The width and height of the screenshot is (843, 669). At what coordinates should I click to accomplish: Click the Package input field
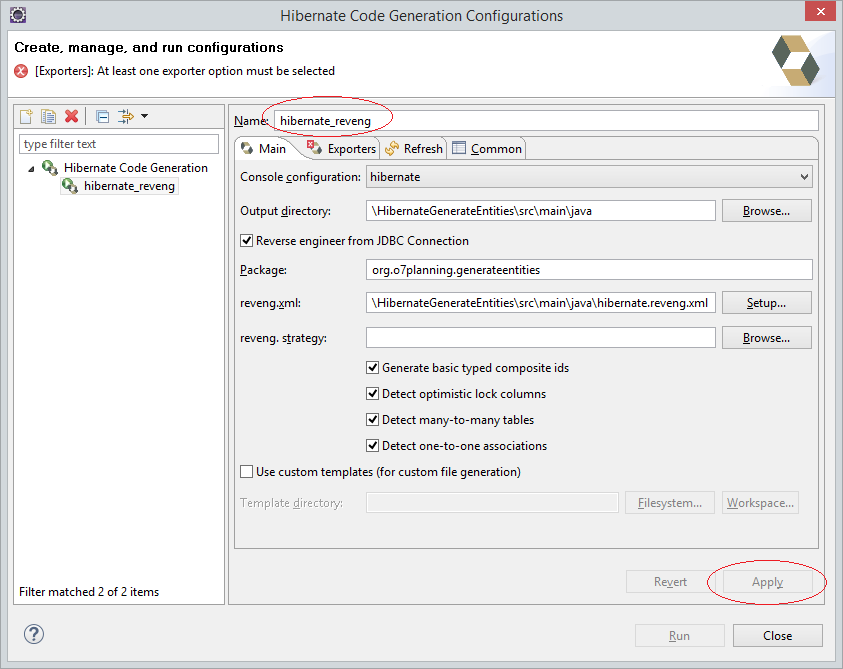(x=589, y=270)
